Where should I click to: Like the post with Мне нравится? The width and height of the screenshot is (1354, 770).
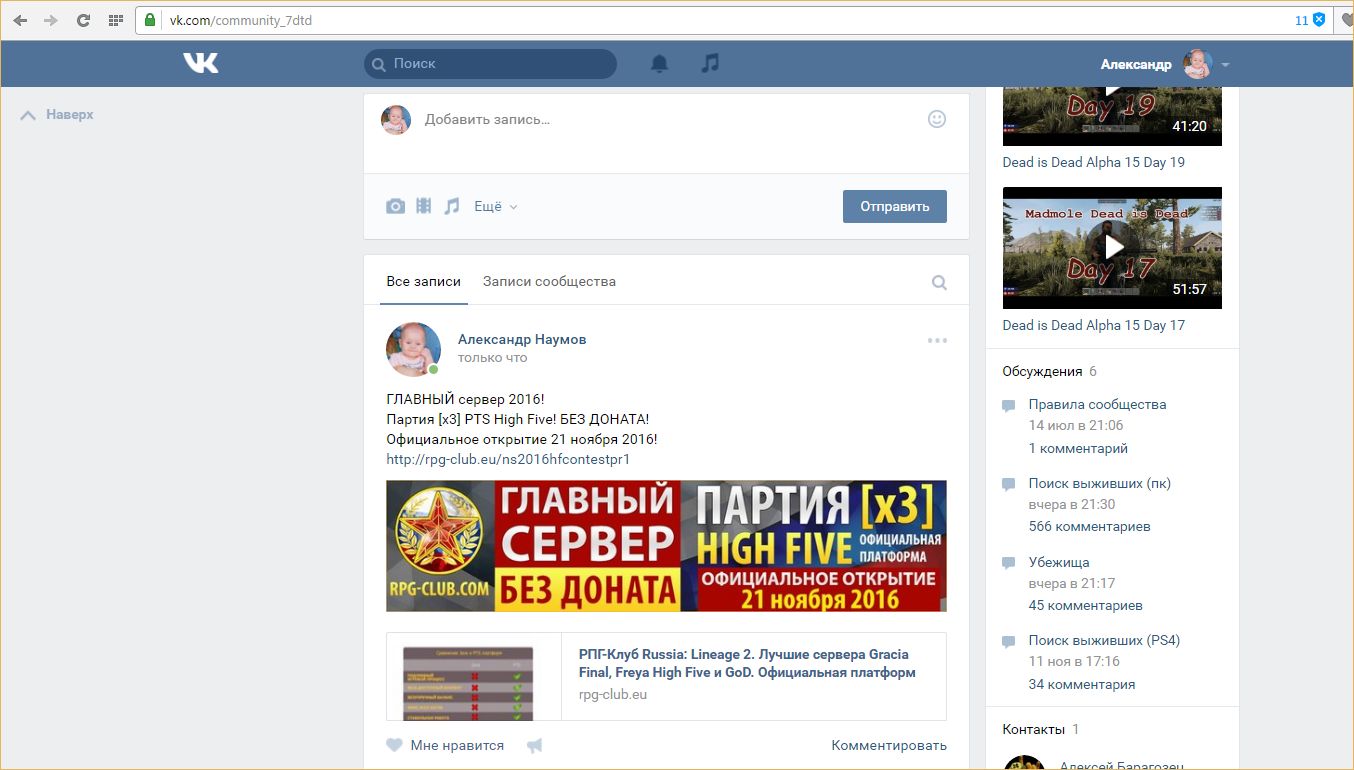click(x=445, y=745)
